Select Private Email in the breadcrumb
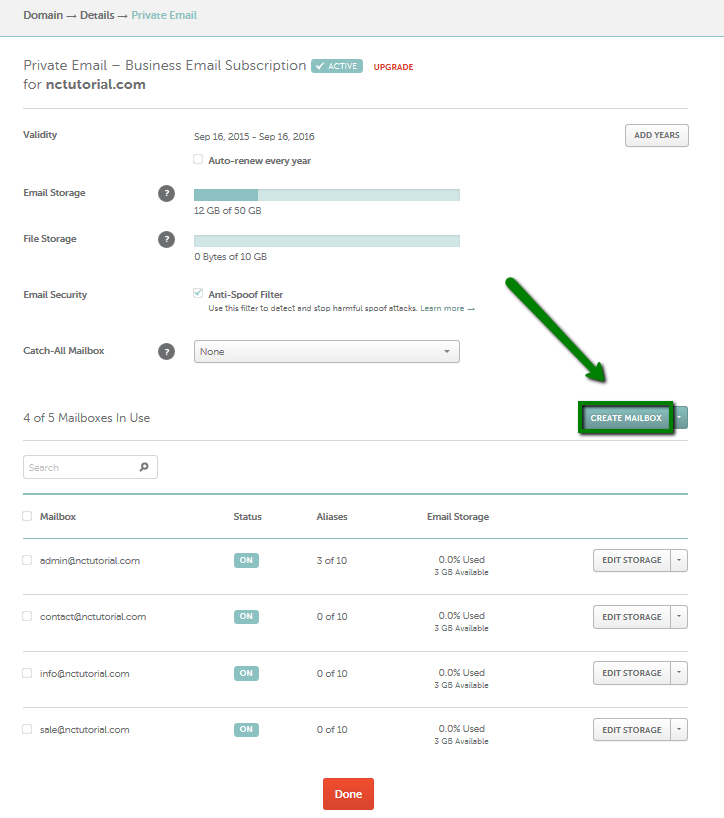This screenshot has width=724, height=818. [164, 15]
